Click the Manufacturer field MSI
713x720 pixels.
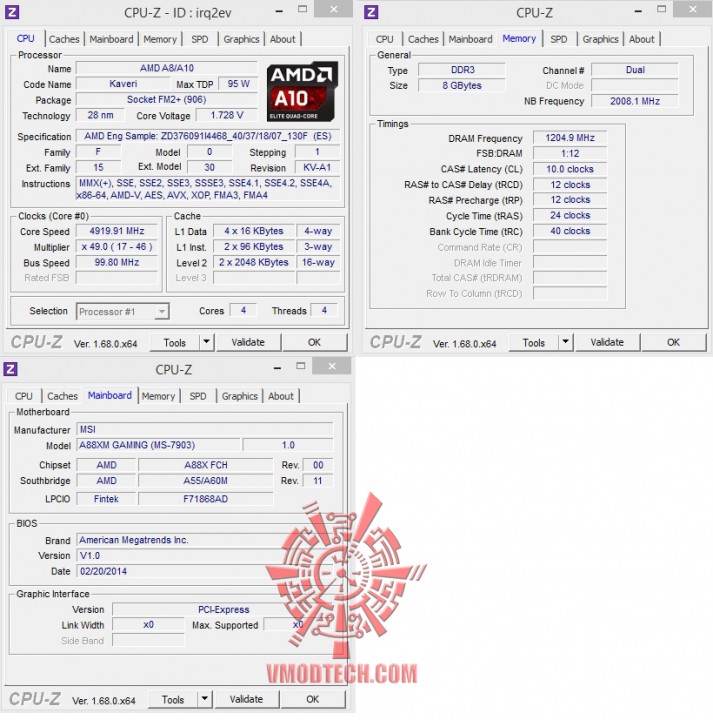(x=205, y=429)
